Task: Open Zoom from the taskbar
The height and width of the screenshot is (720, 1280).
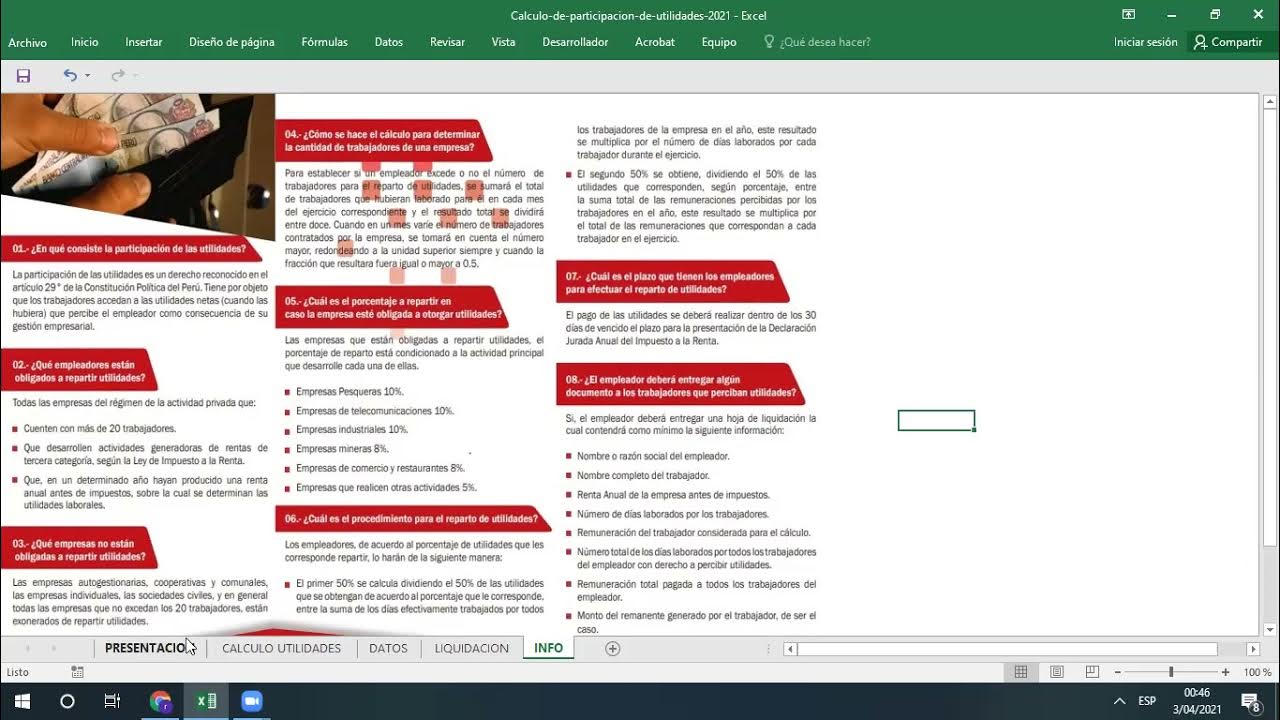Action: (x=251, y=701)
